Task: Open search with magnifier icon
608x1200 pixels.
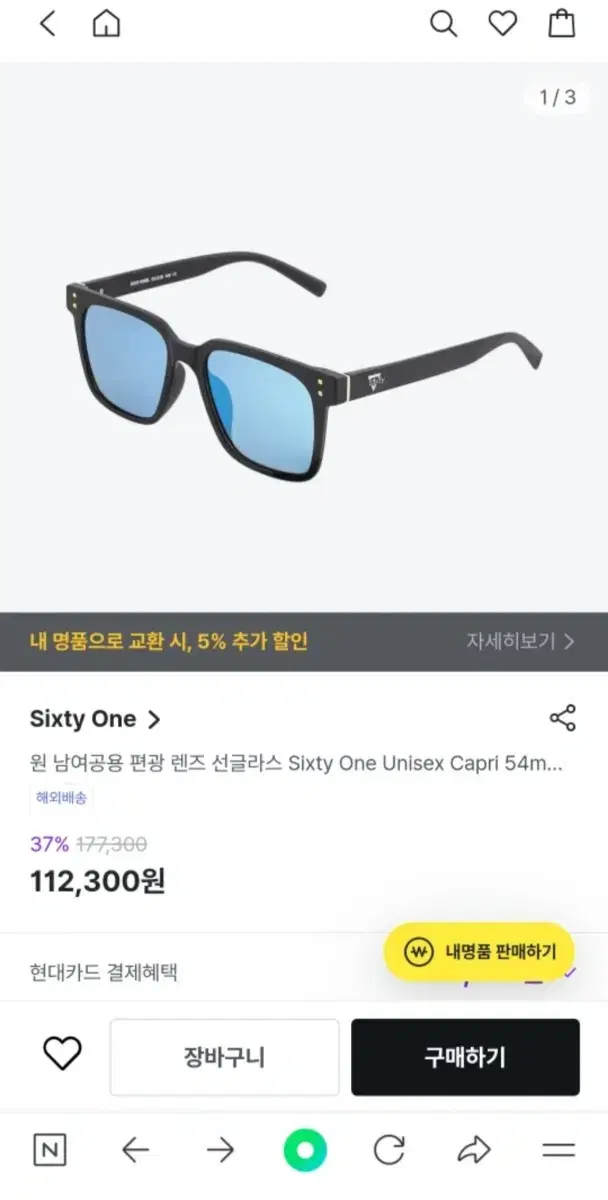Action: point(443,23)
